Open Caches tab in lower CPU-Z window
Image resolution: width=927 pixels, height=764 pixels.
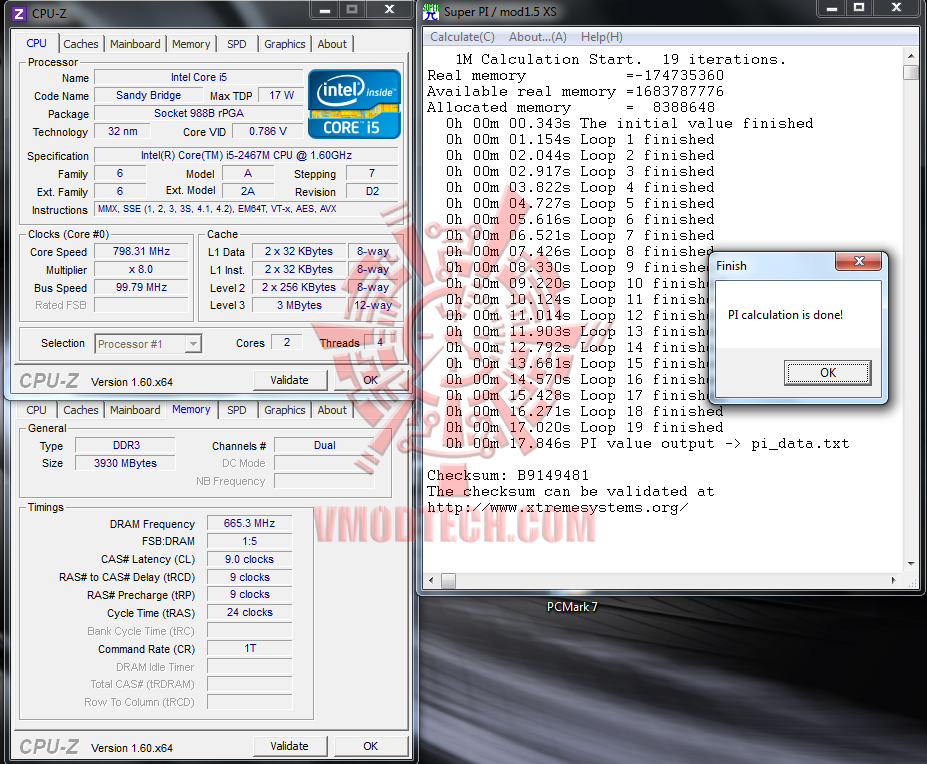[81, 410]
